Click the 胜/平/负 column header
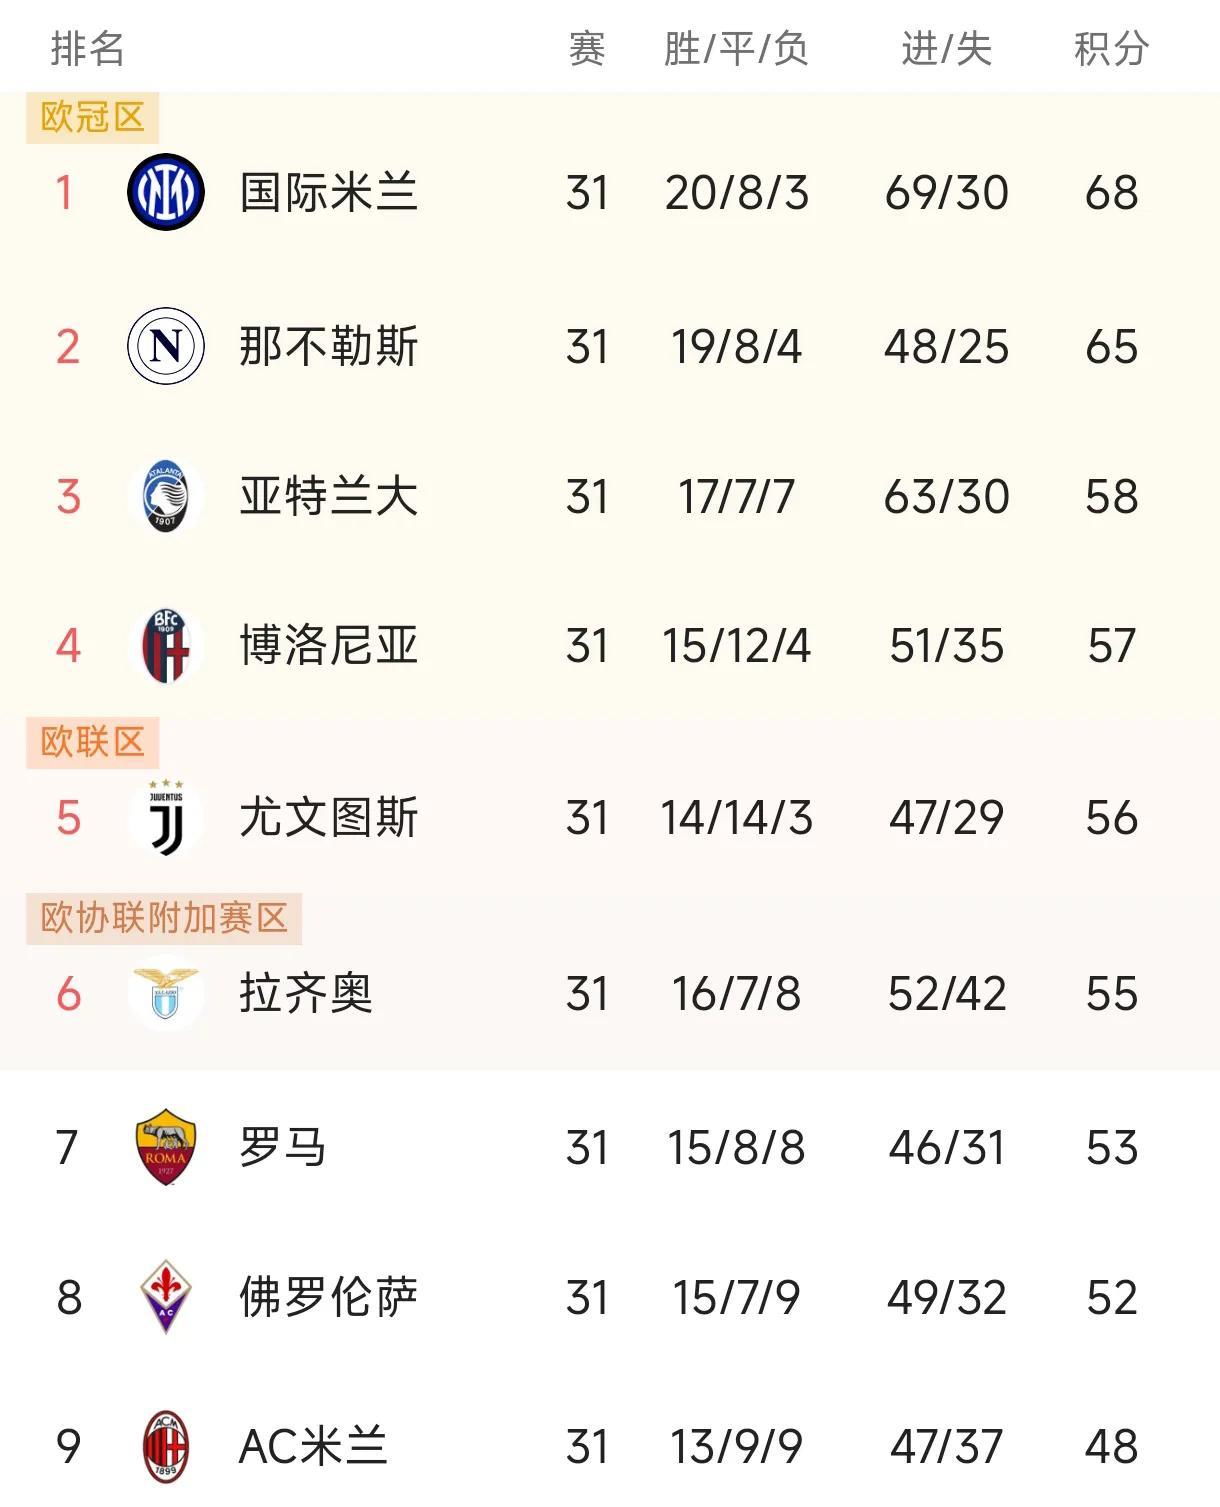 pos(736,48)
